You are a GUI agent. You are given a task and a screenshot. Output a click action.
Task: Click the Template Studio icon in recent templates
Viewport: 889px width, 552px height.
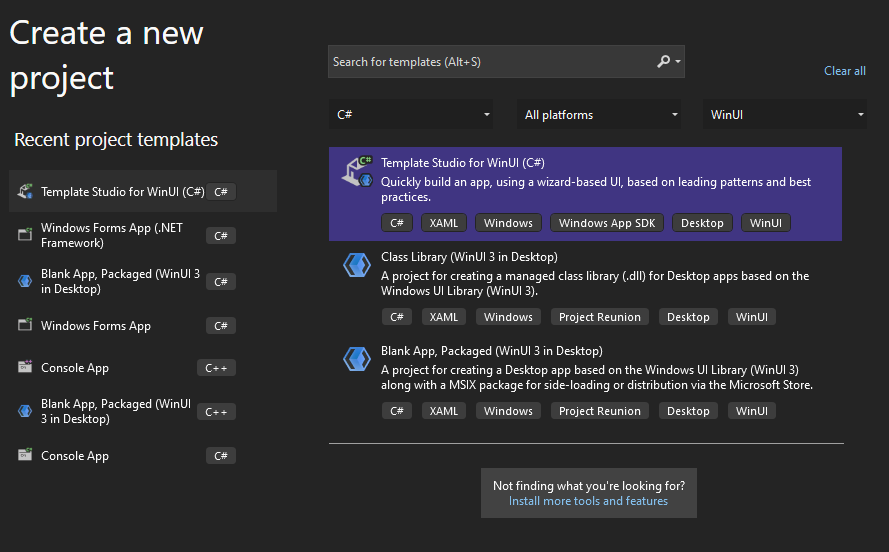[x=25, y=192]
